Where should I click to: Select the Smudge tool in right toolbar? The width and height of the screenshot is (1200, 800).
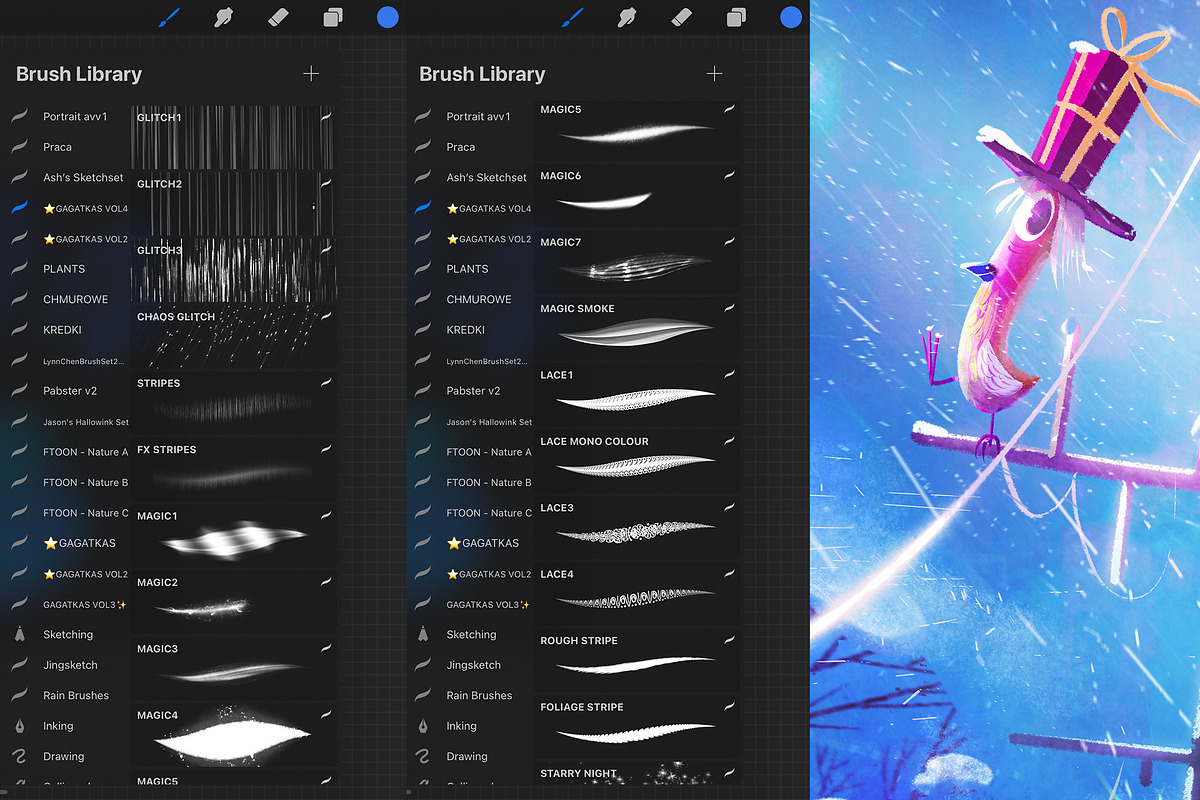tap(628, 17)
